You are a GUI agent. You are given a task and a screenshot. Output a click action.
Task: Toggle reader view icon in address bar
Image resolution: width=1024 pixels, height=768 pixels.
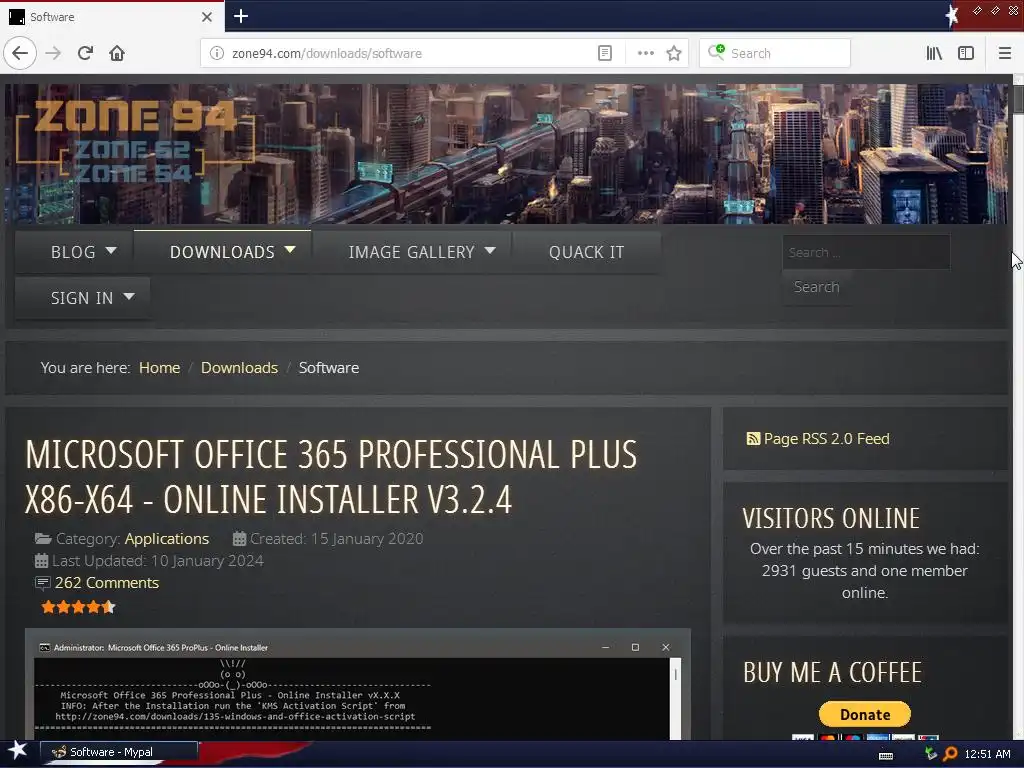coord(605,53)
